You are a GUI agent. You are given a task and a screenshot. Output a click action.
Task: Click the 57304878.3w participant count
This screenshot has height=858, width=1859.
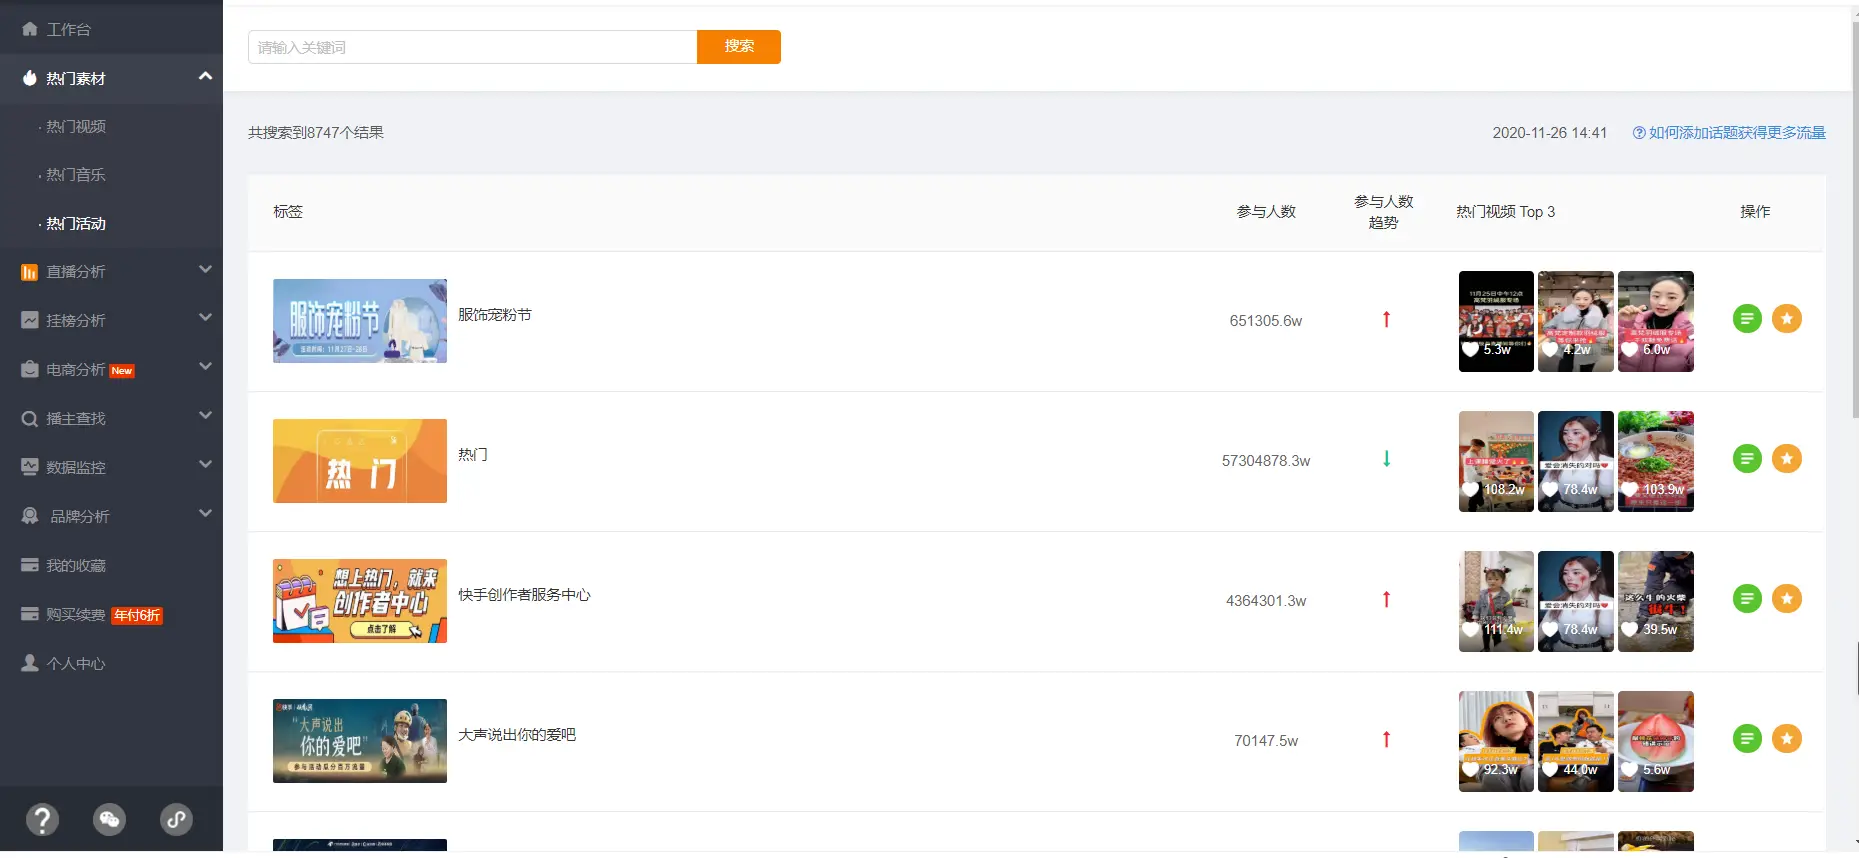tap(1266, 461)
